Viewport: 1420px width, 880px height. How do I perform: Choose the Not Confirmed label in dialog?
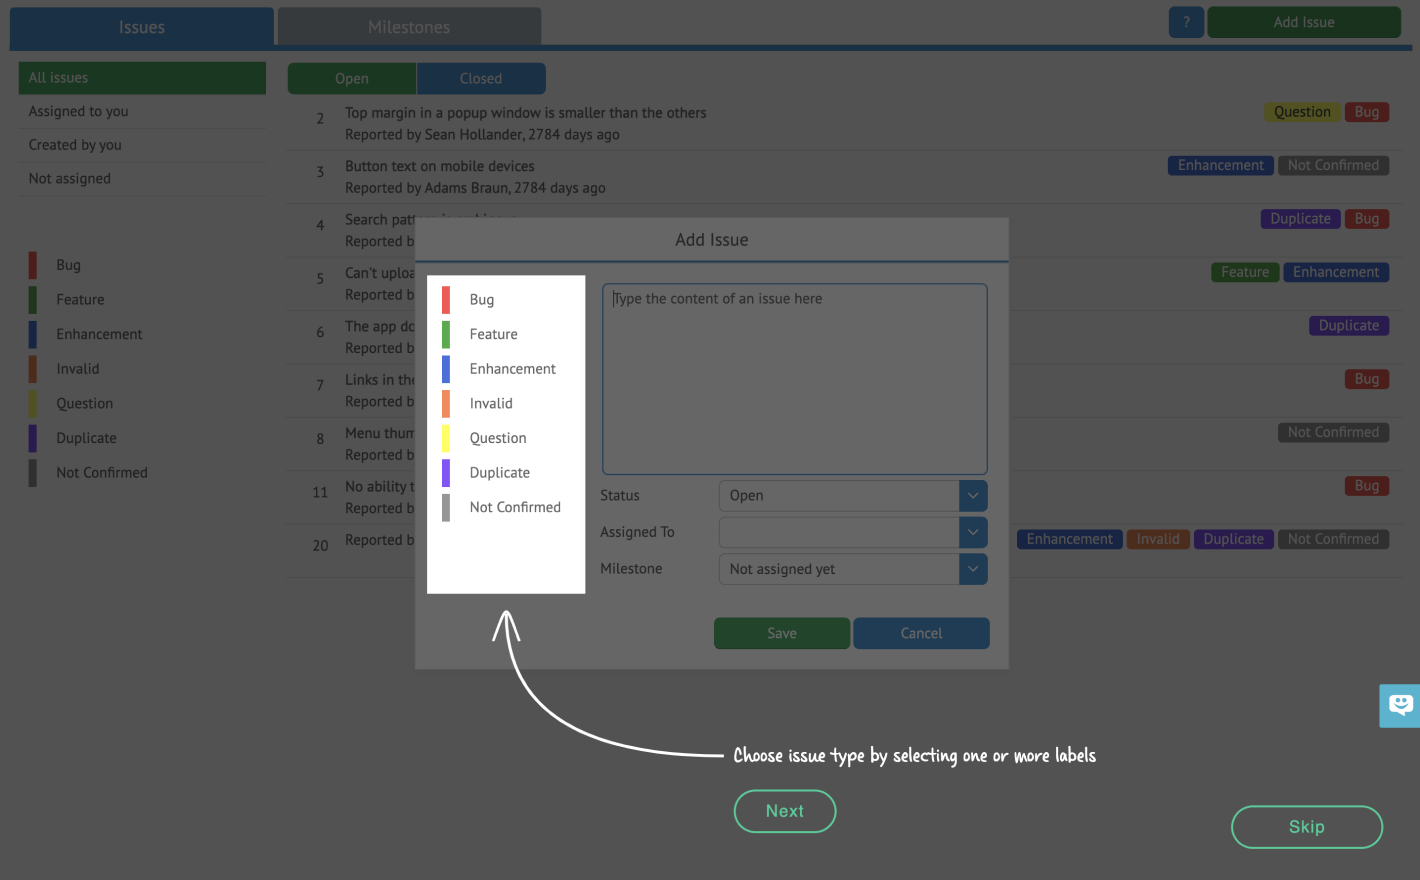[x=514, y=507]
